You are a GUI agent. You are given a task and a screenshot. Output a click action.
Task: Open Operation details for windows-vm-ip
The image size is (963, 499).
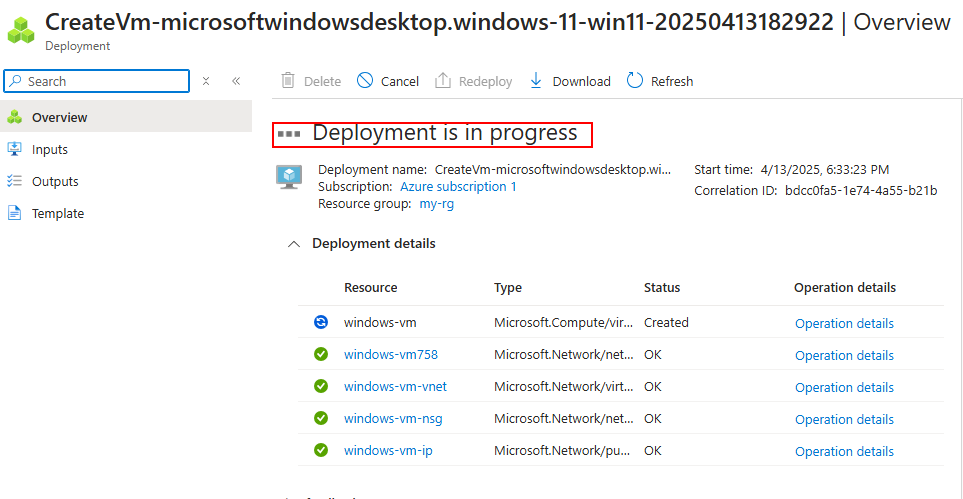point(844,451)
